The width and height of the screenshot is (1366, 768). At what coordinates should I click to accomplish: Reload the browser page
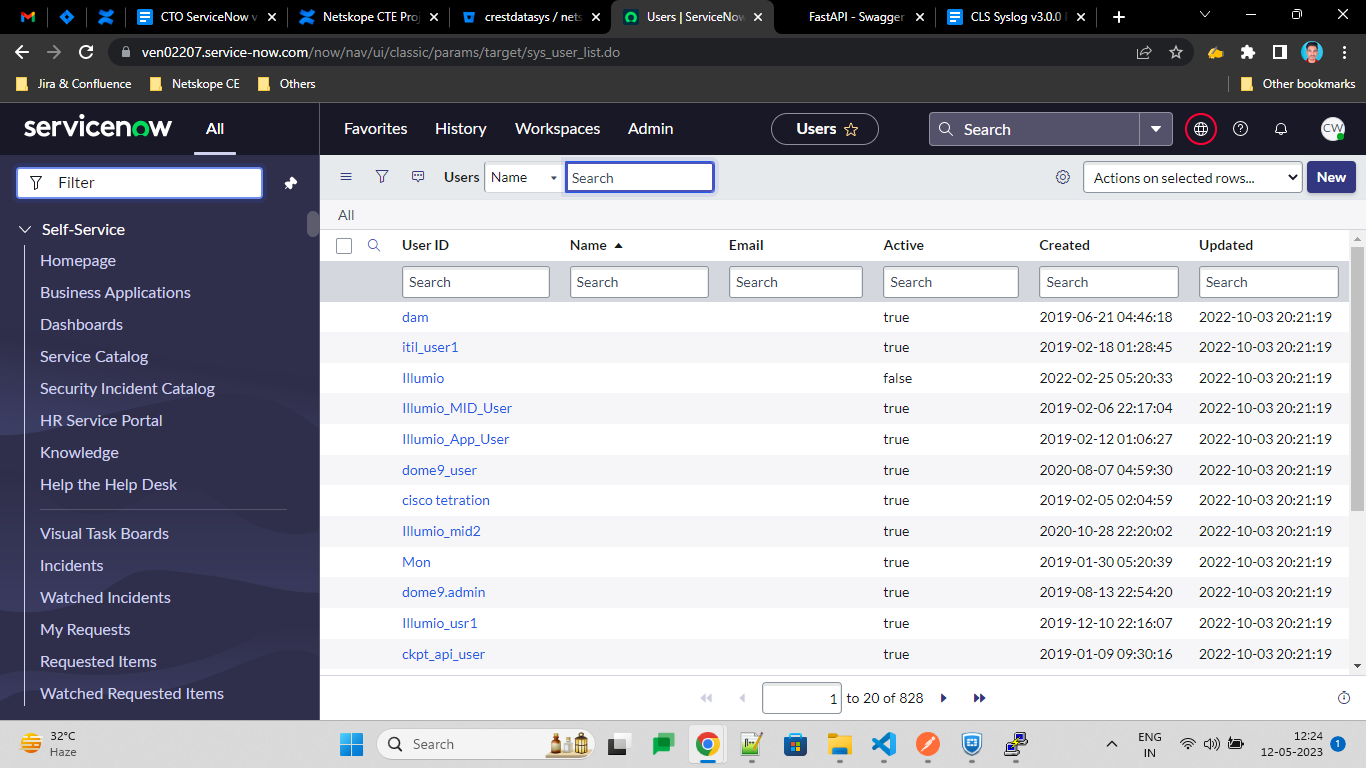86,52
